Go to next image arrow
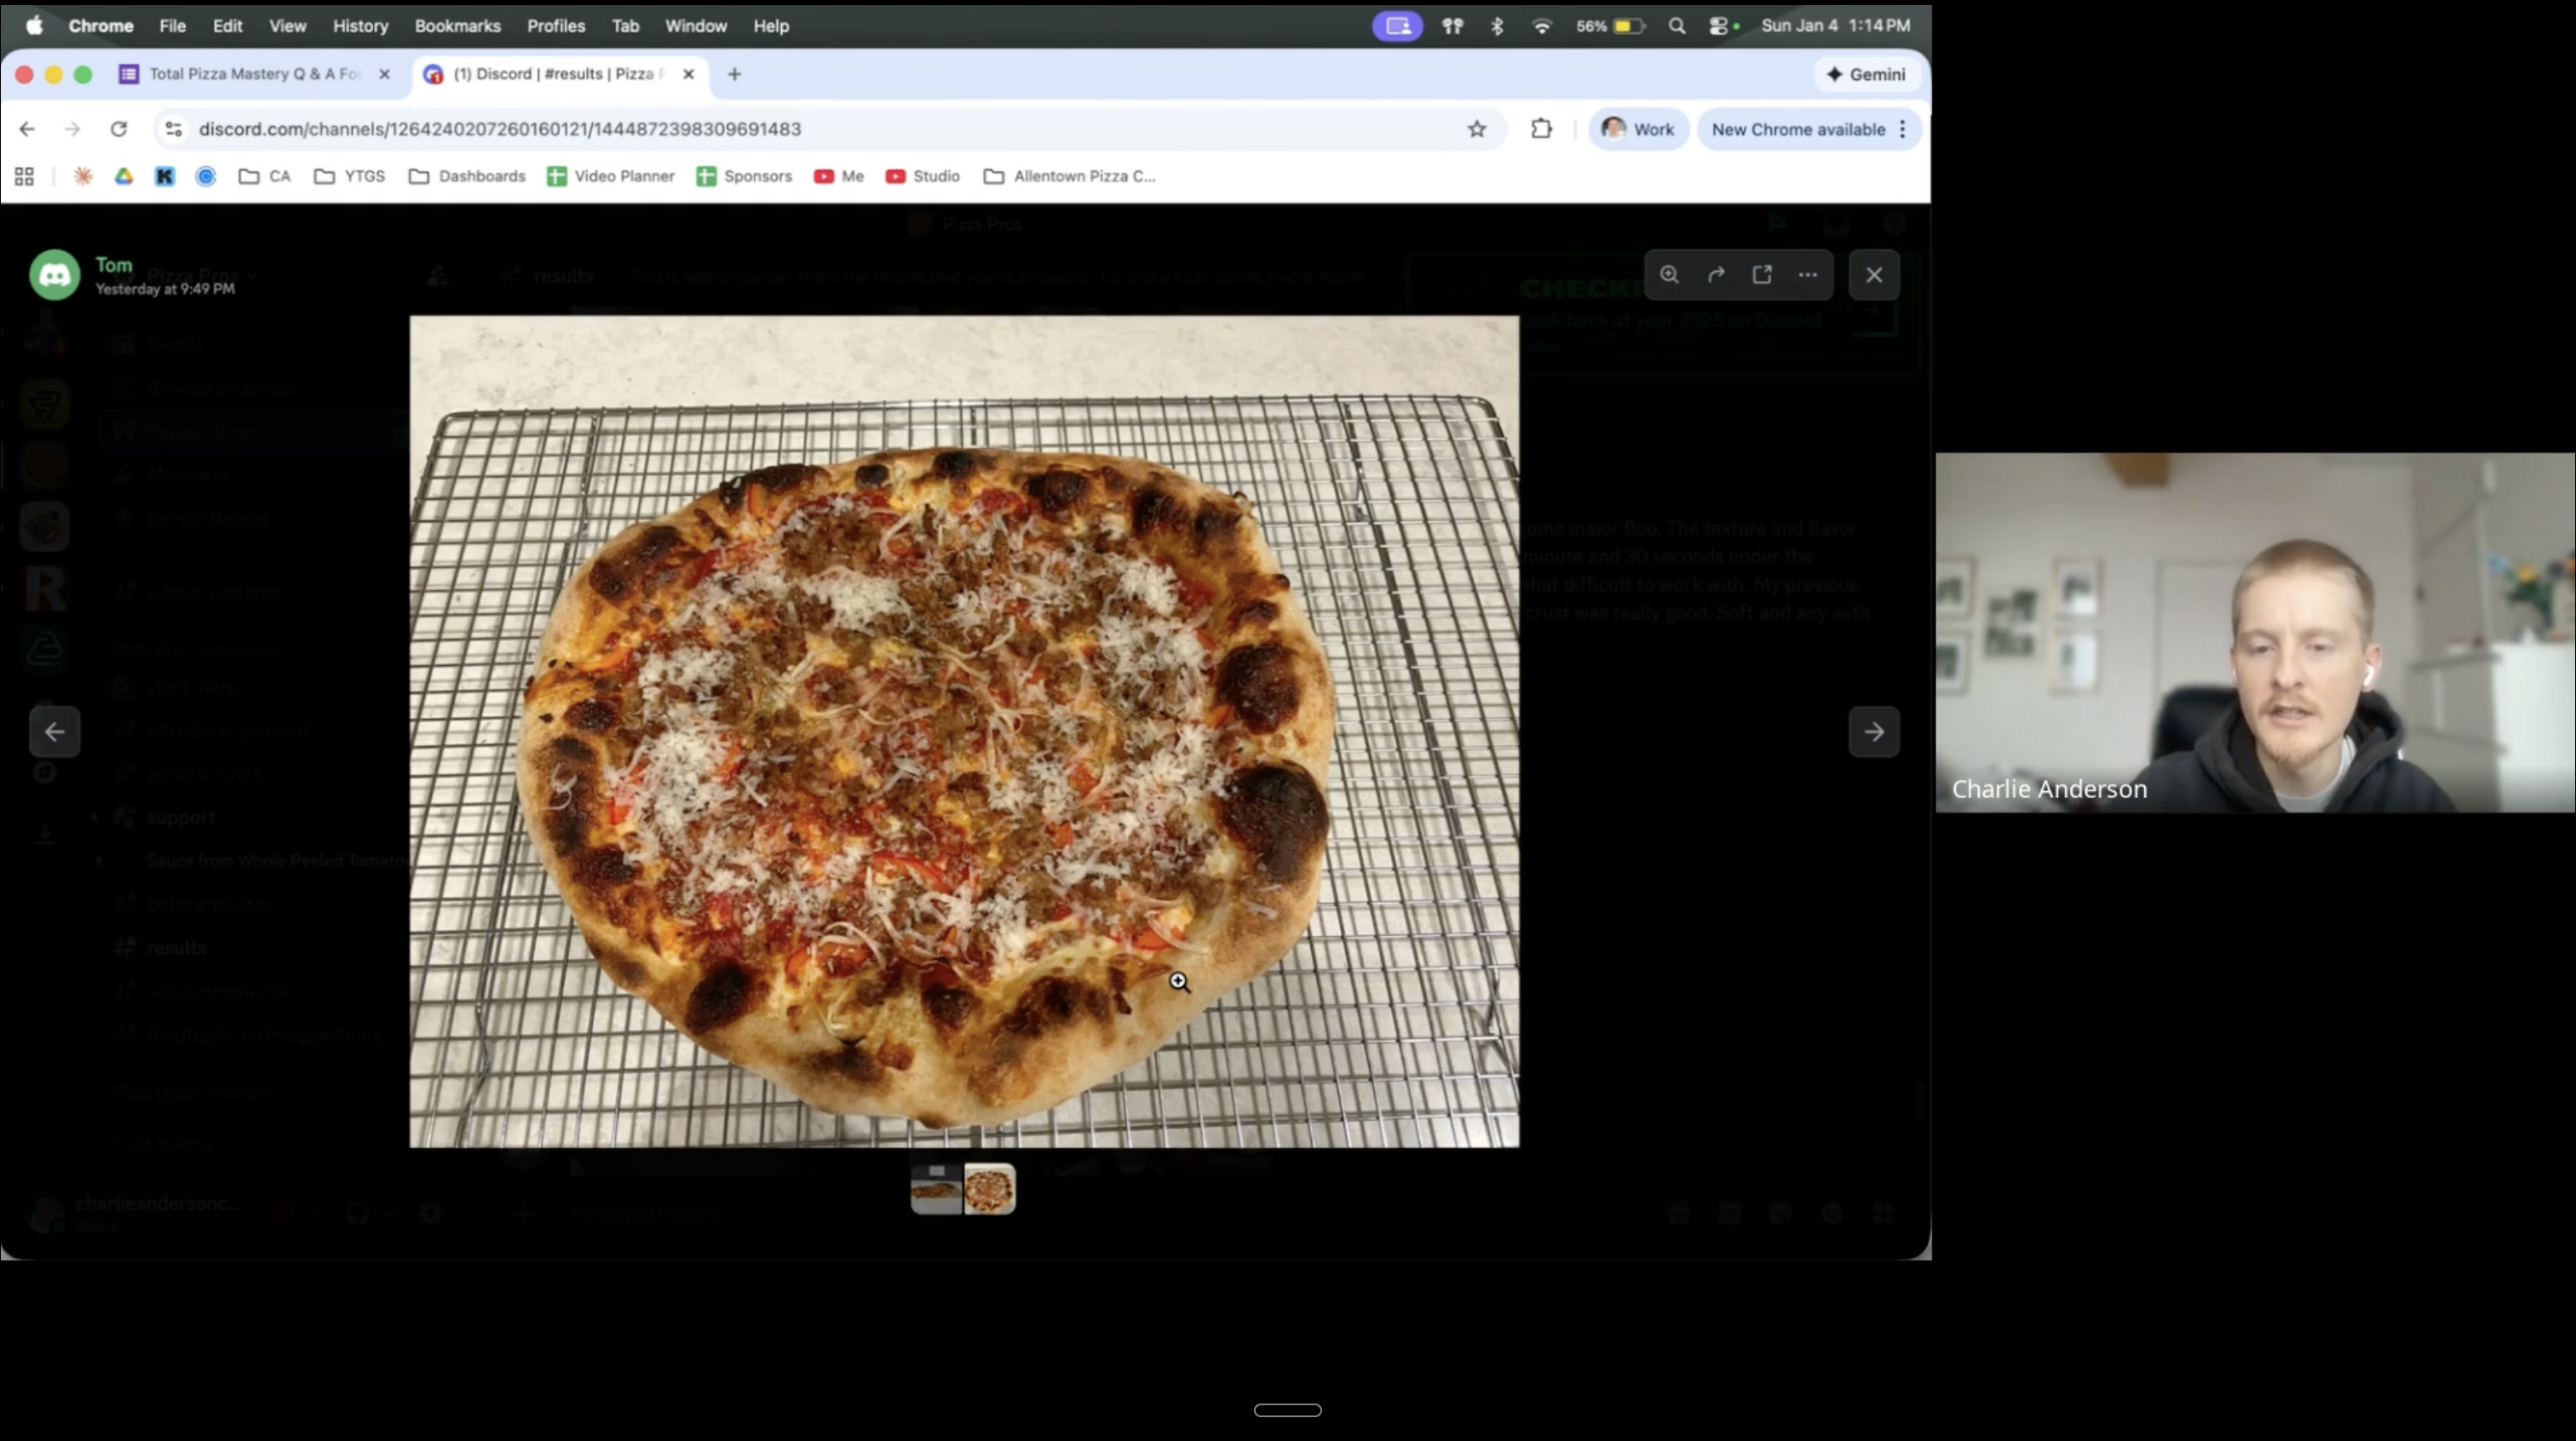The image size is (2576, 1441). pos(1874,732)
